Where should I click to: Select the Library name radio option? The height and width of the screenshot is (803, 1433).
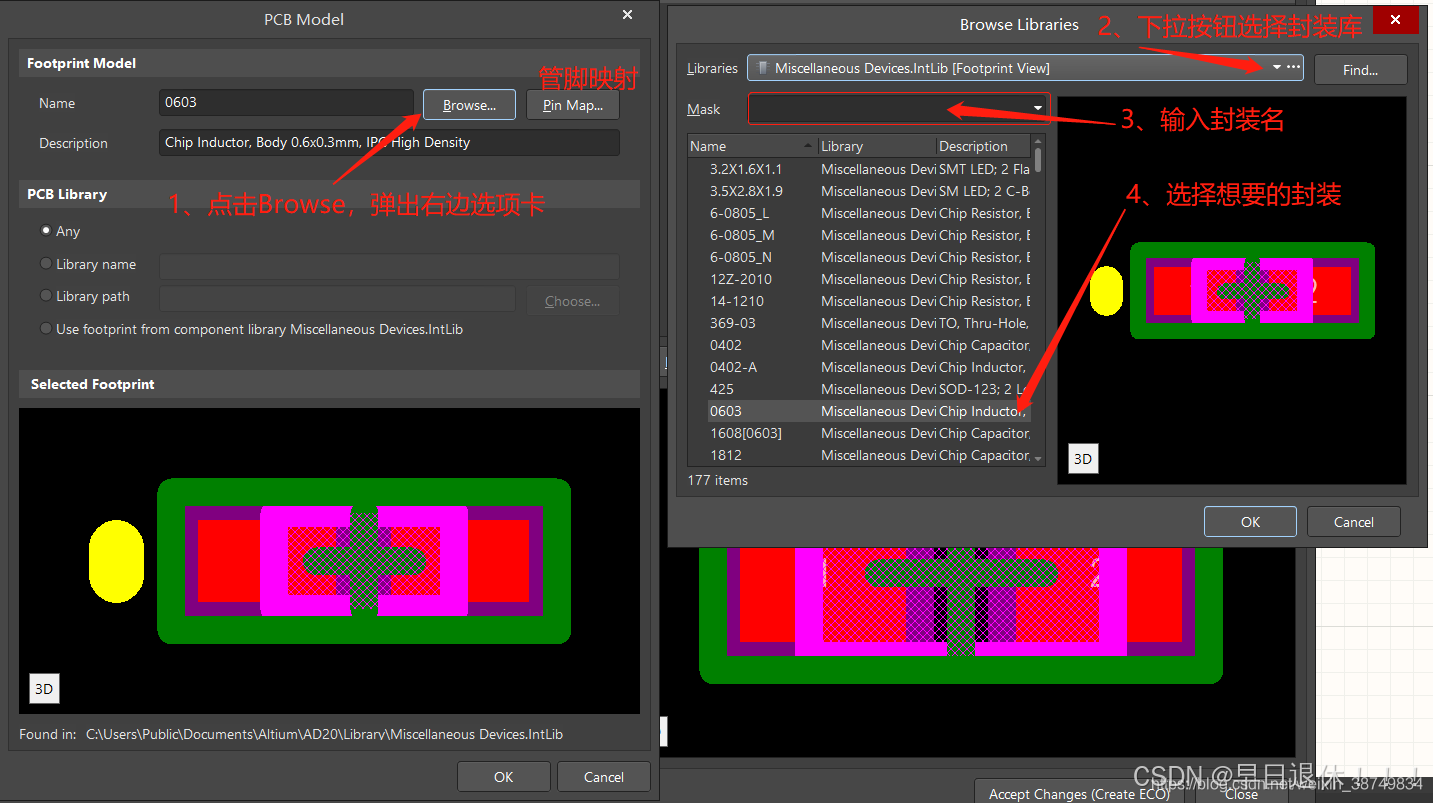tap(46, 264)
